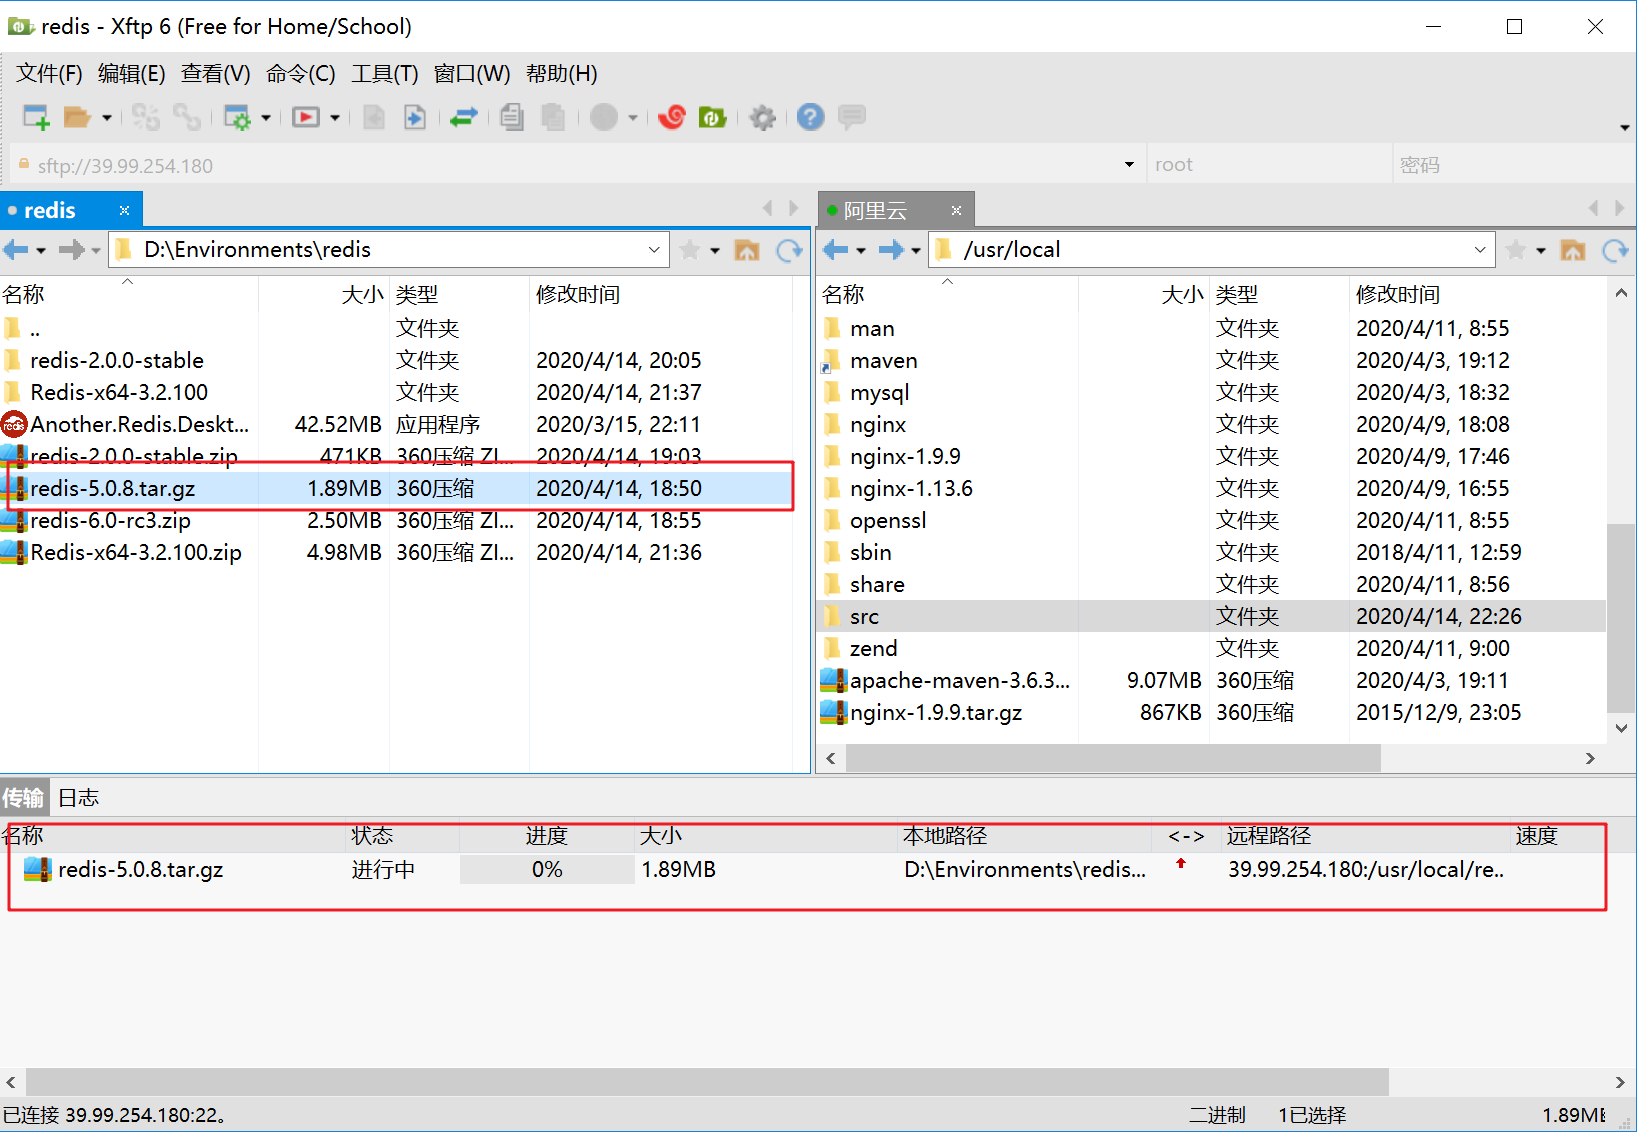This screenshot has width=1637, height=1132.
Task: Switch to the 传输 transfer tab
Action: 23,797
